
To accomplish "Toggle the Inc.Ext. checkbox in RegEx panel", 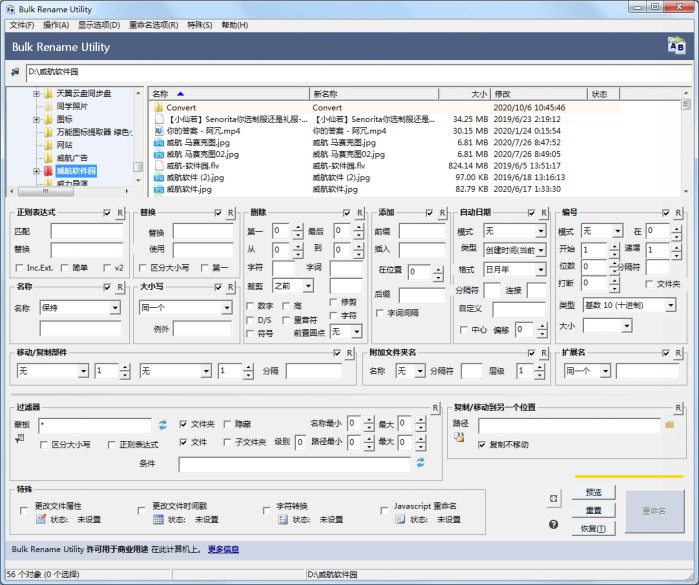I will (19, 268).
